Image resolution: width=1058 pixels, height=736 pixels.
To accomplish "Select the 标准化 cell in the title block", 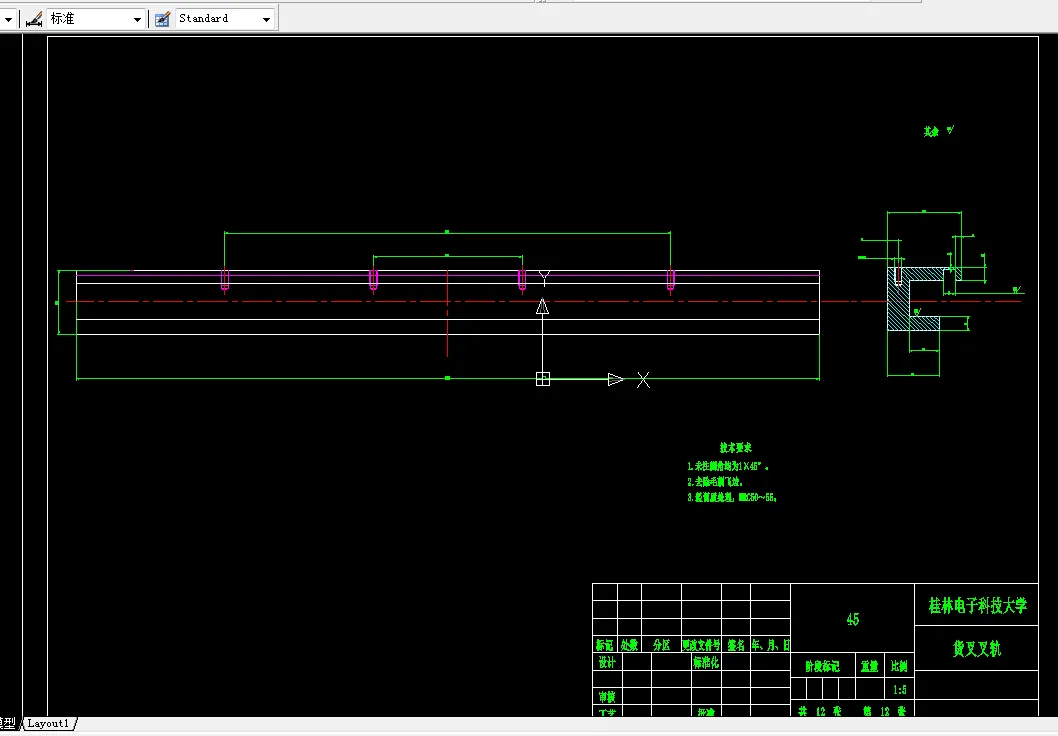I will pos(706,662).
